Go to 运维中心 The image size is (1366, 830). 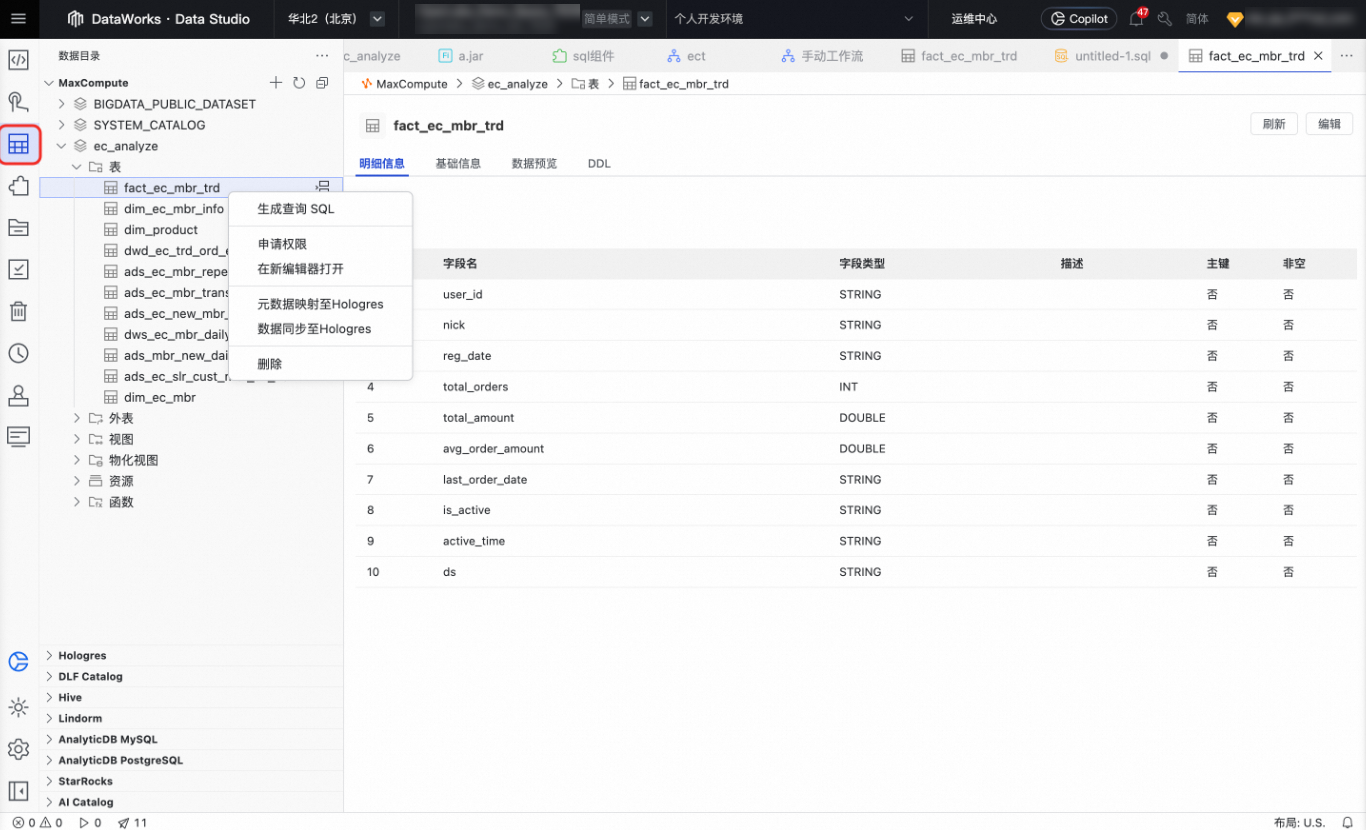(x=974, y=19)
